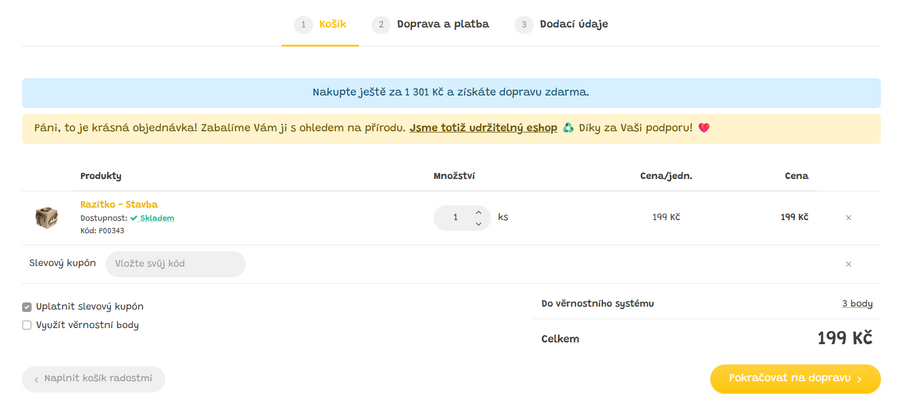Click the Naplnit košík radostmi button
This screenshot has height=414, width=900.
pos(93,379)
